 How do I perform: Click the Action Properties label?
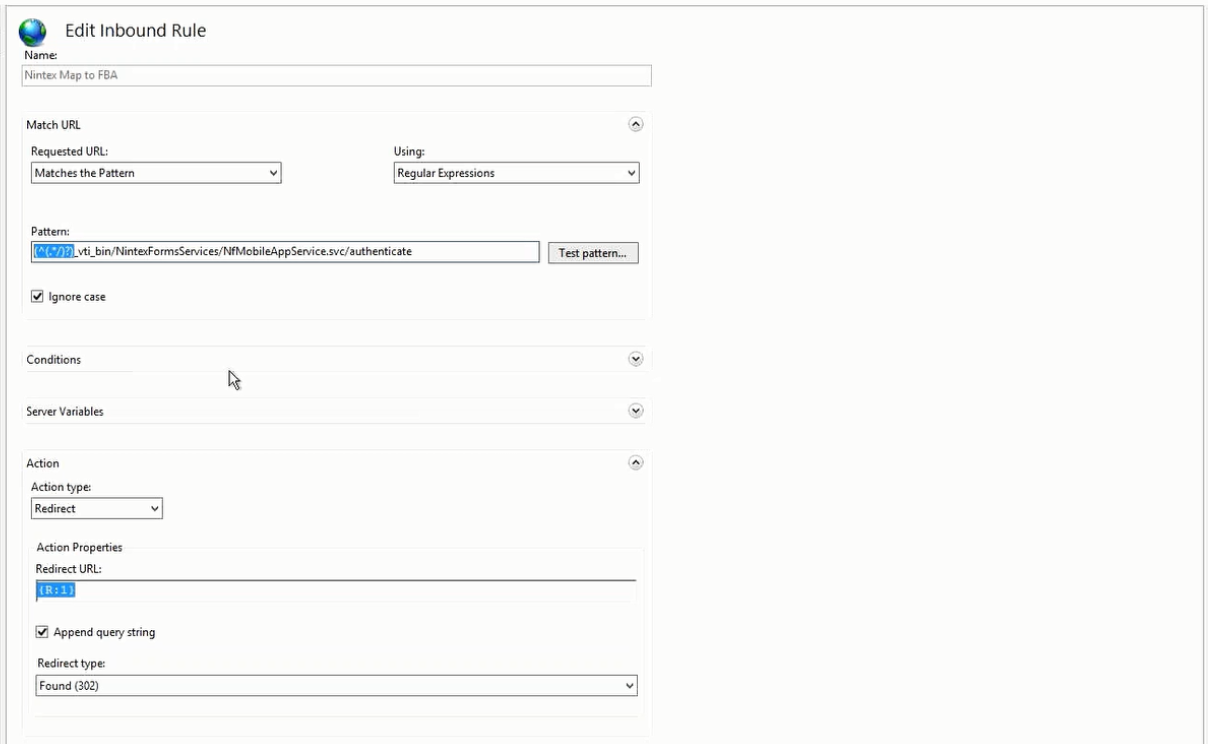click(79, 547)
